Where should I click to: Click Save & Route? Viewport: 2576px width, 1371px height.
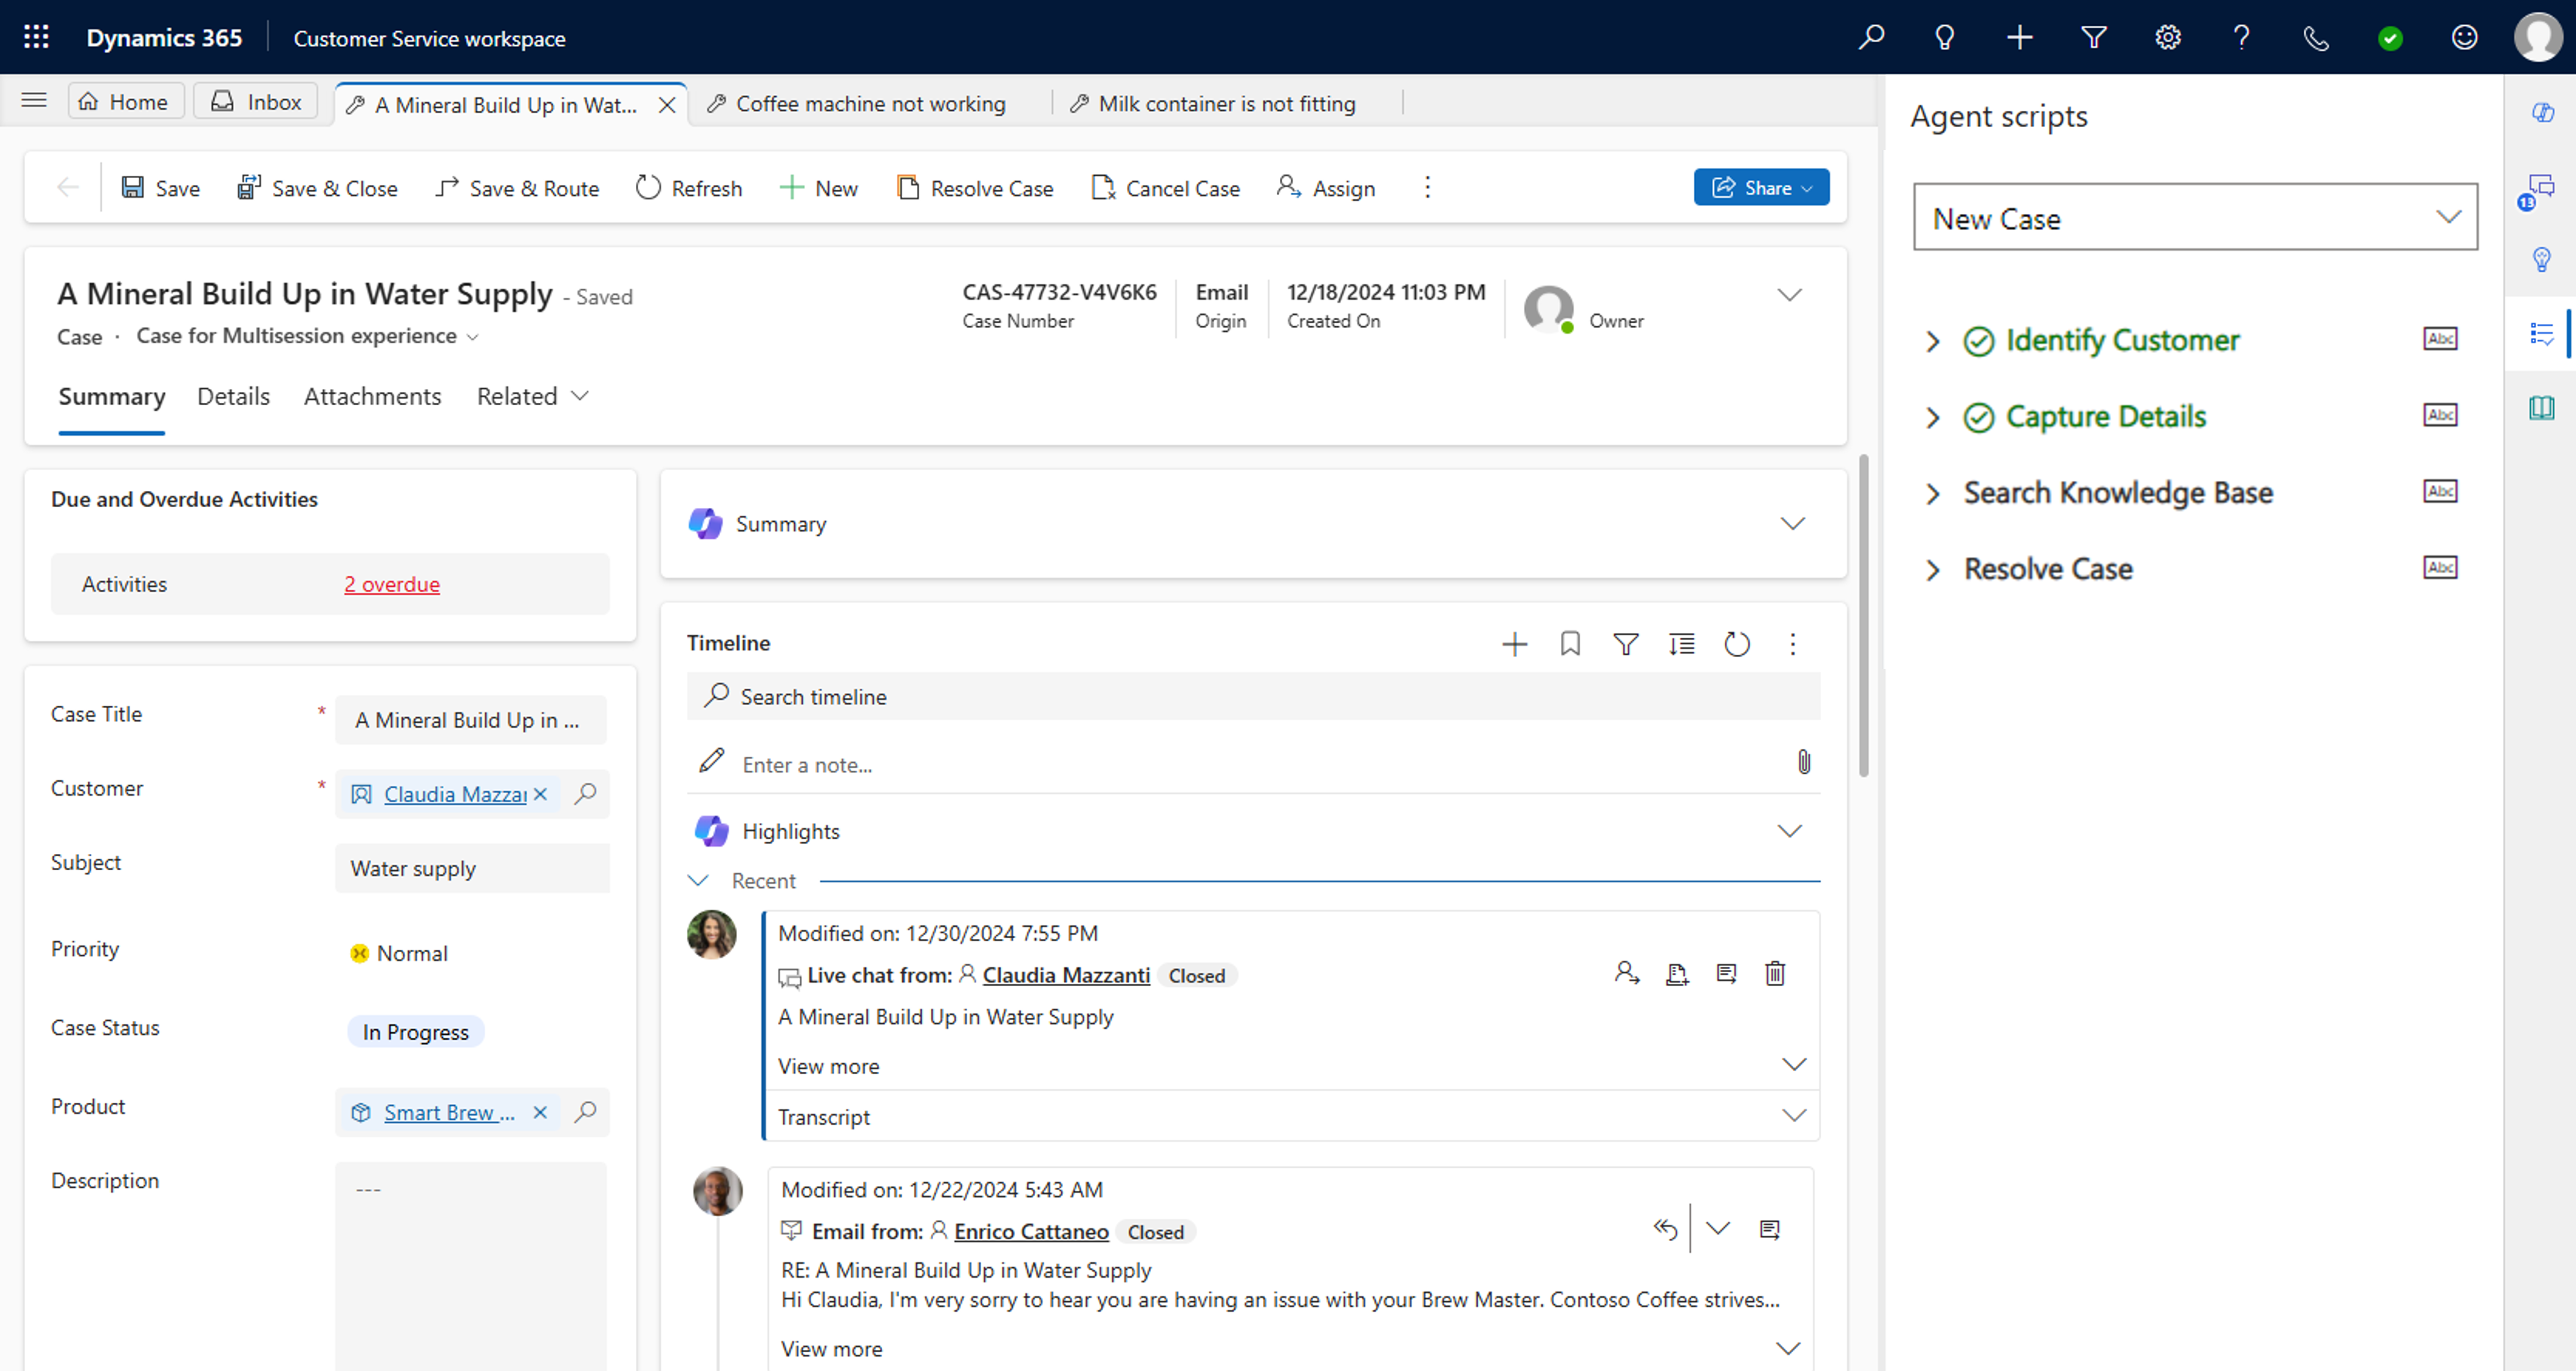pos(517,188)
